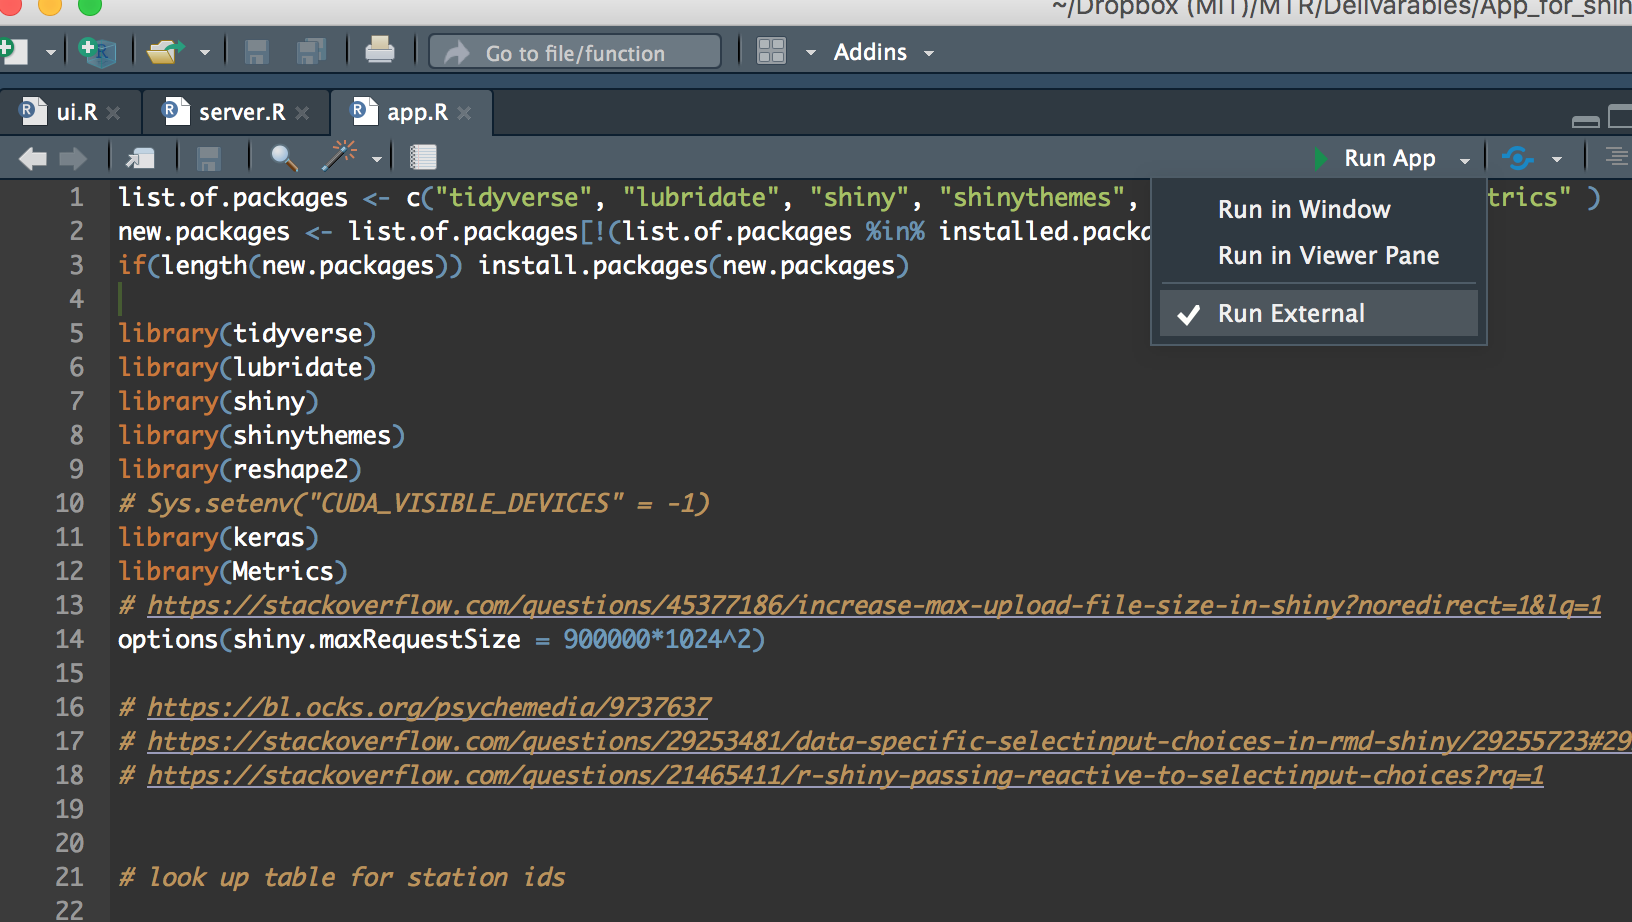1632x922 pixels.
Task: Click on 'library(keras)' code line
Action: pyautogui.click(x=218, y=537)
